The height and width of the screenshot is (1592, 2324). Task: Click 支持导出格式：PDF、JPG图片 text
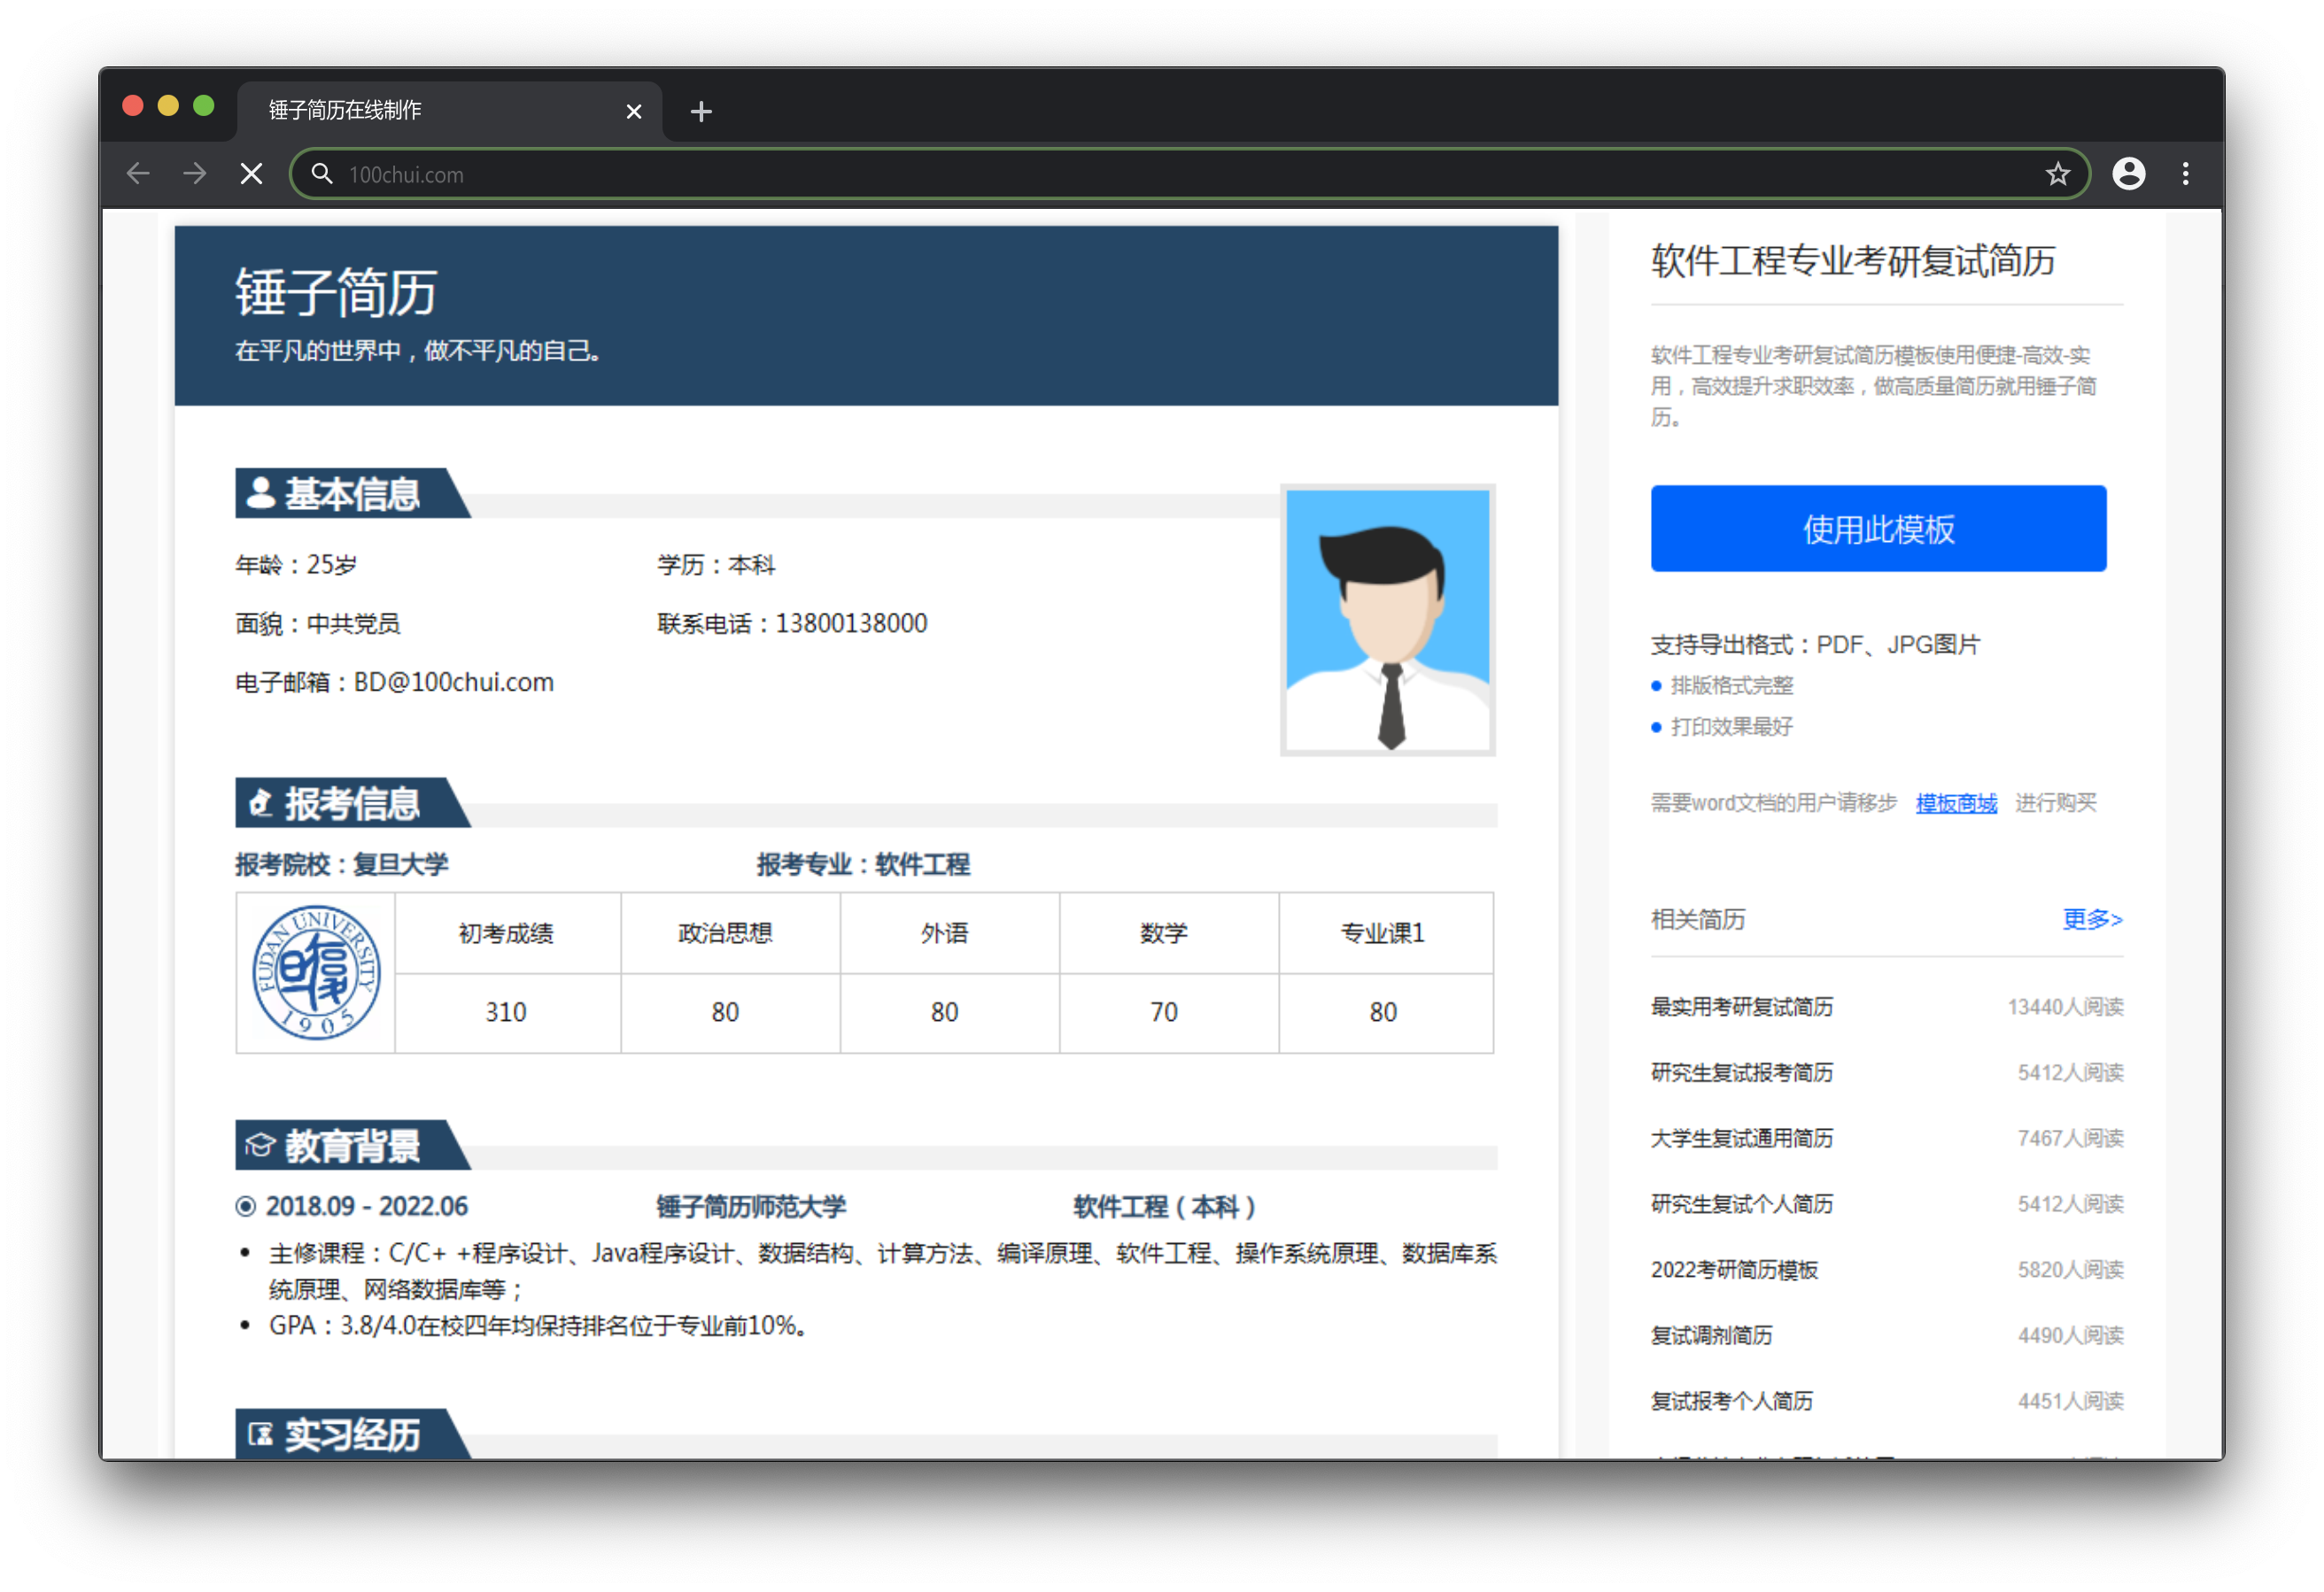click(x=1815, y=645)
